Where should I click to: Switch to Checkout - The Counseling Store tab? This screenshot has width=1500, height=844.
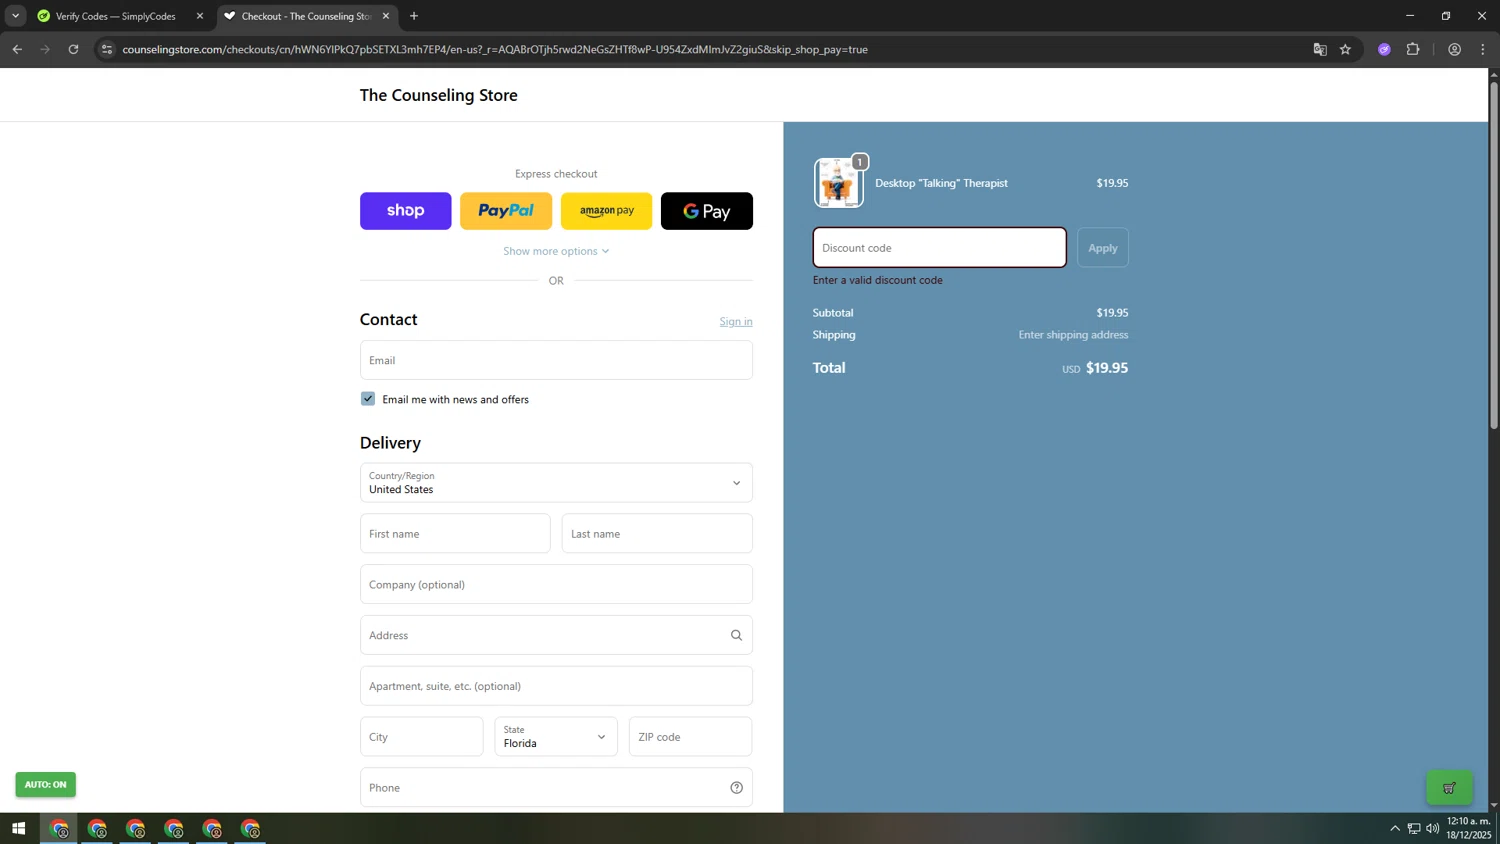coord(306,16)
